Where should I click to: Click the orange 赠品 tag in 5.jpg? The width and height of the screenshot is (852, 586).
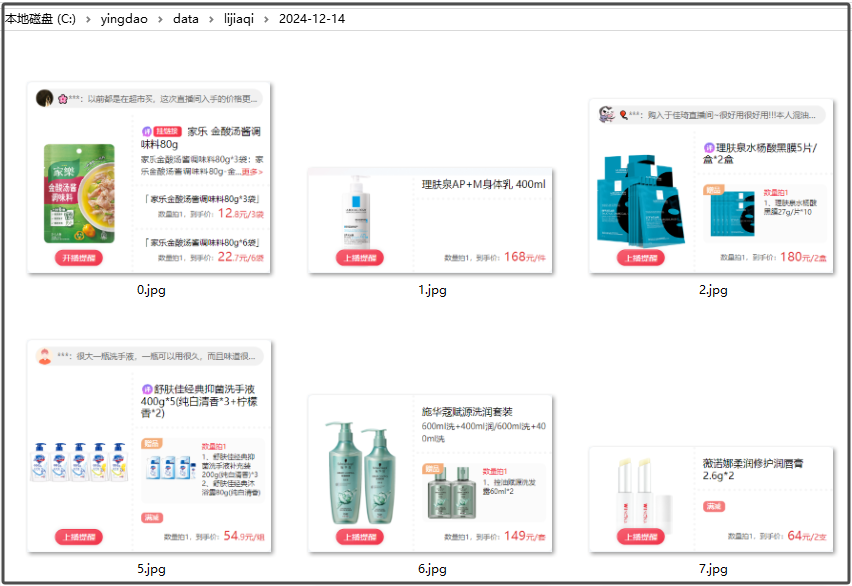click(x=152, y=443)
